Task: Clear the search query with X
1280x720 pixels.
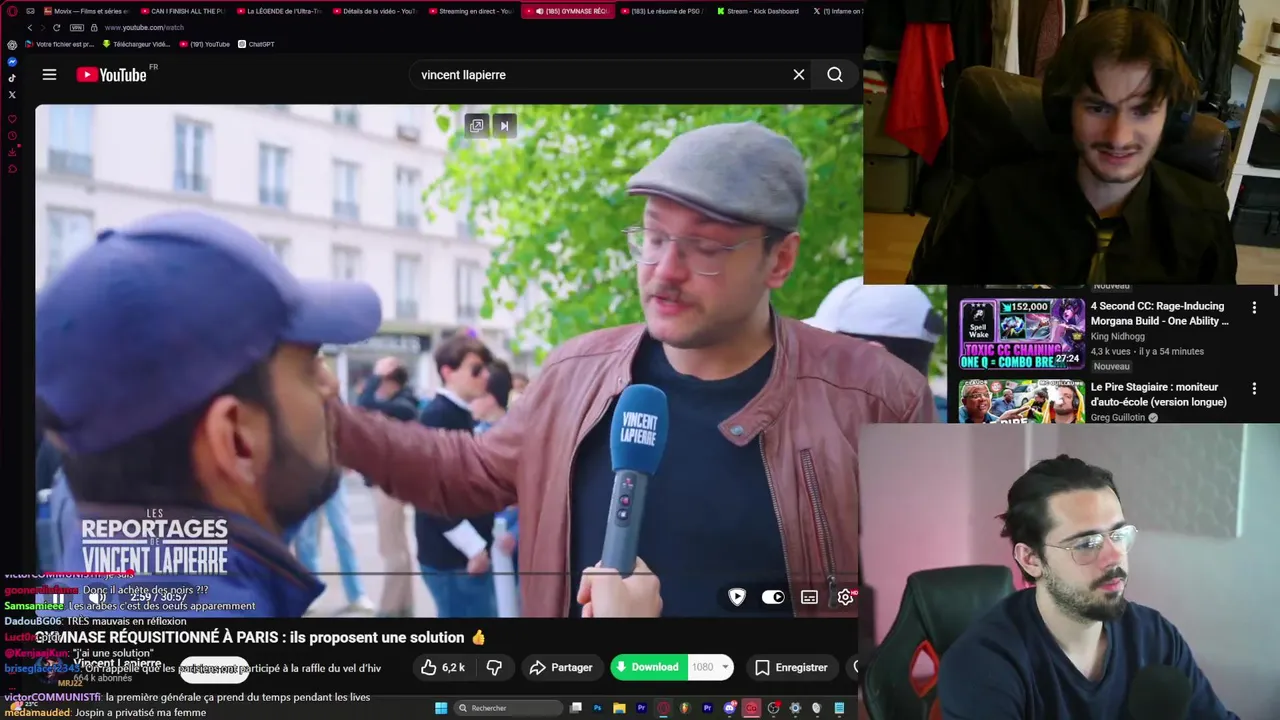Action: 799,75
